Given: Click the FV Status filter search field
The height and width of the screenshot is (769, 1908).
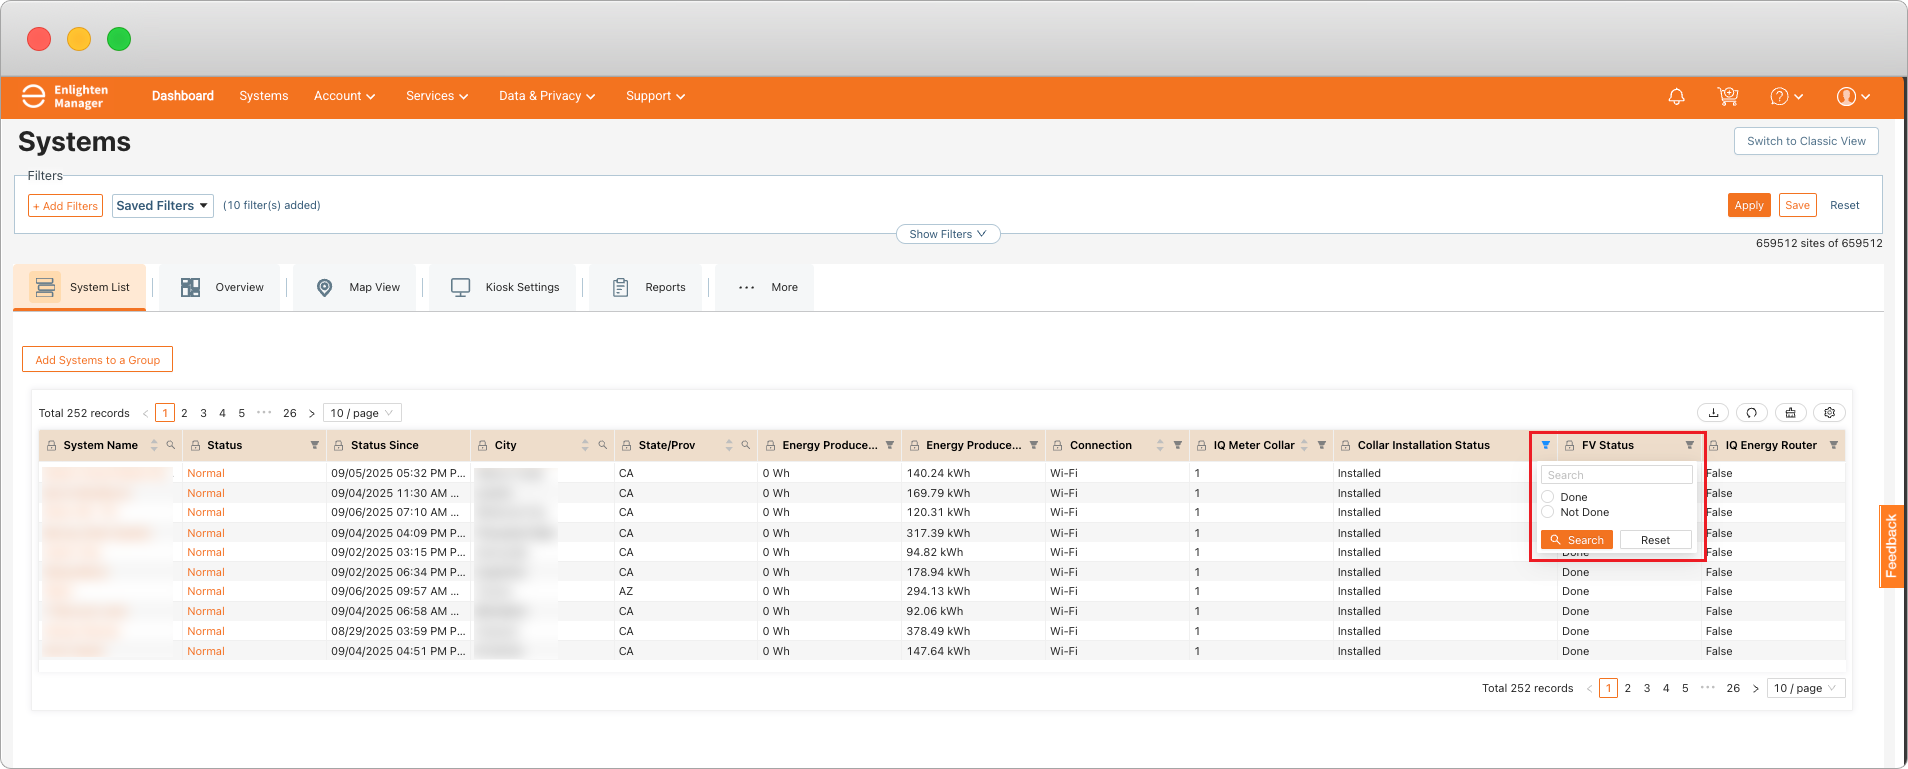Looking at the screenshot, I should 1617,475.
